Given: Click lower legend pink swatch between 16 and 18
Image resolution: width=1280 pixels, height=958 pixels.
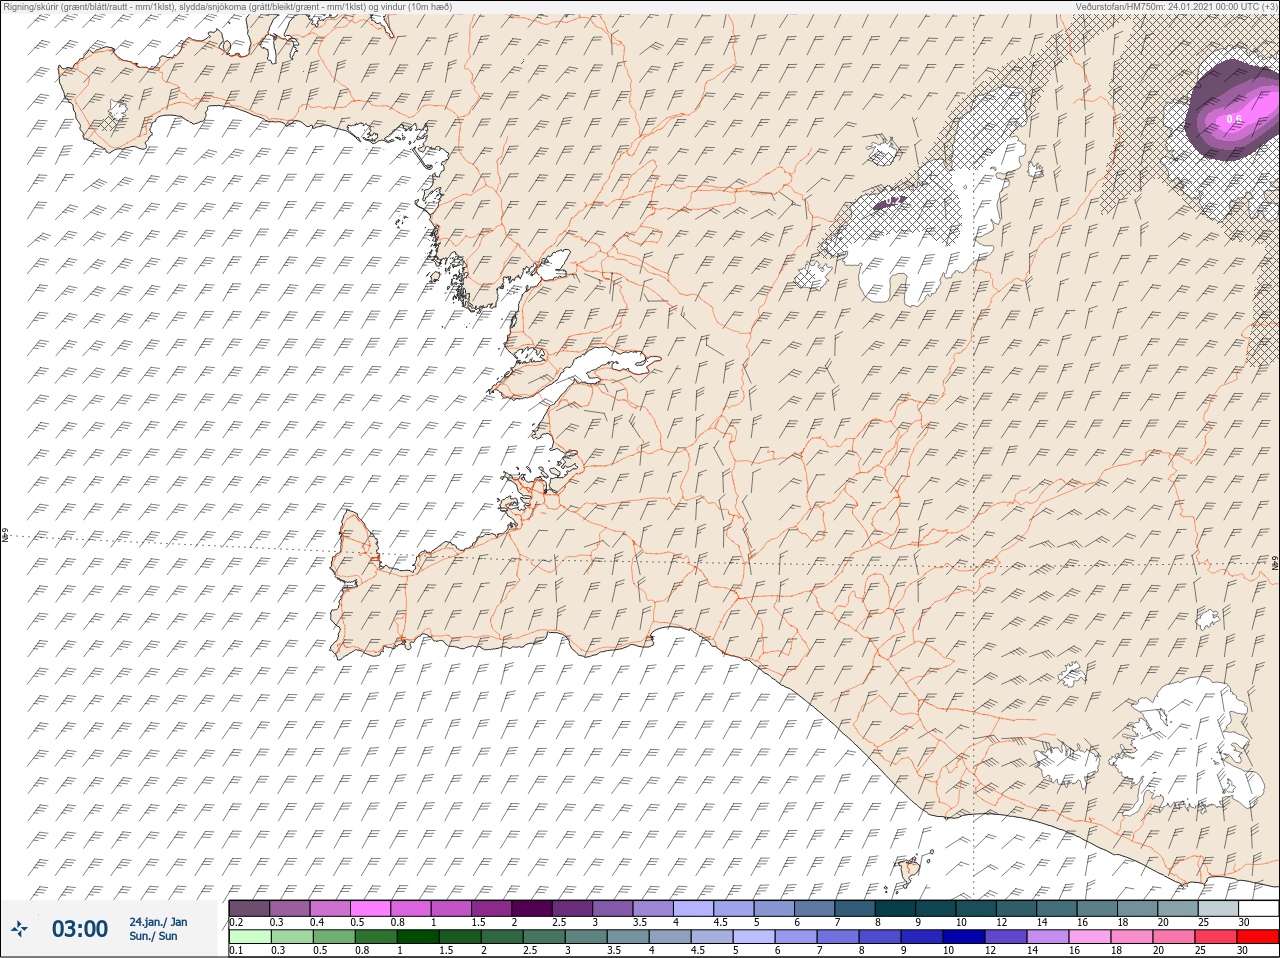Looking at the screenshot, I should pyautogui.click(x=1090, y=937).
